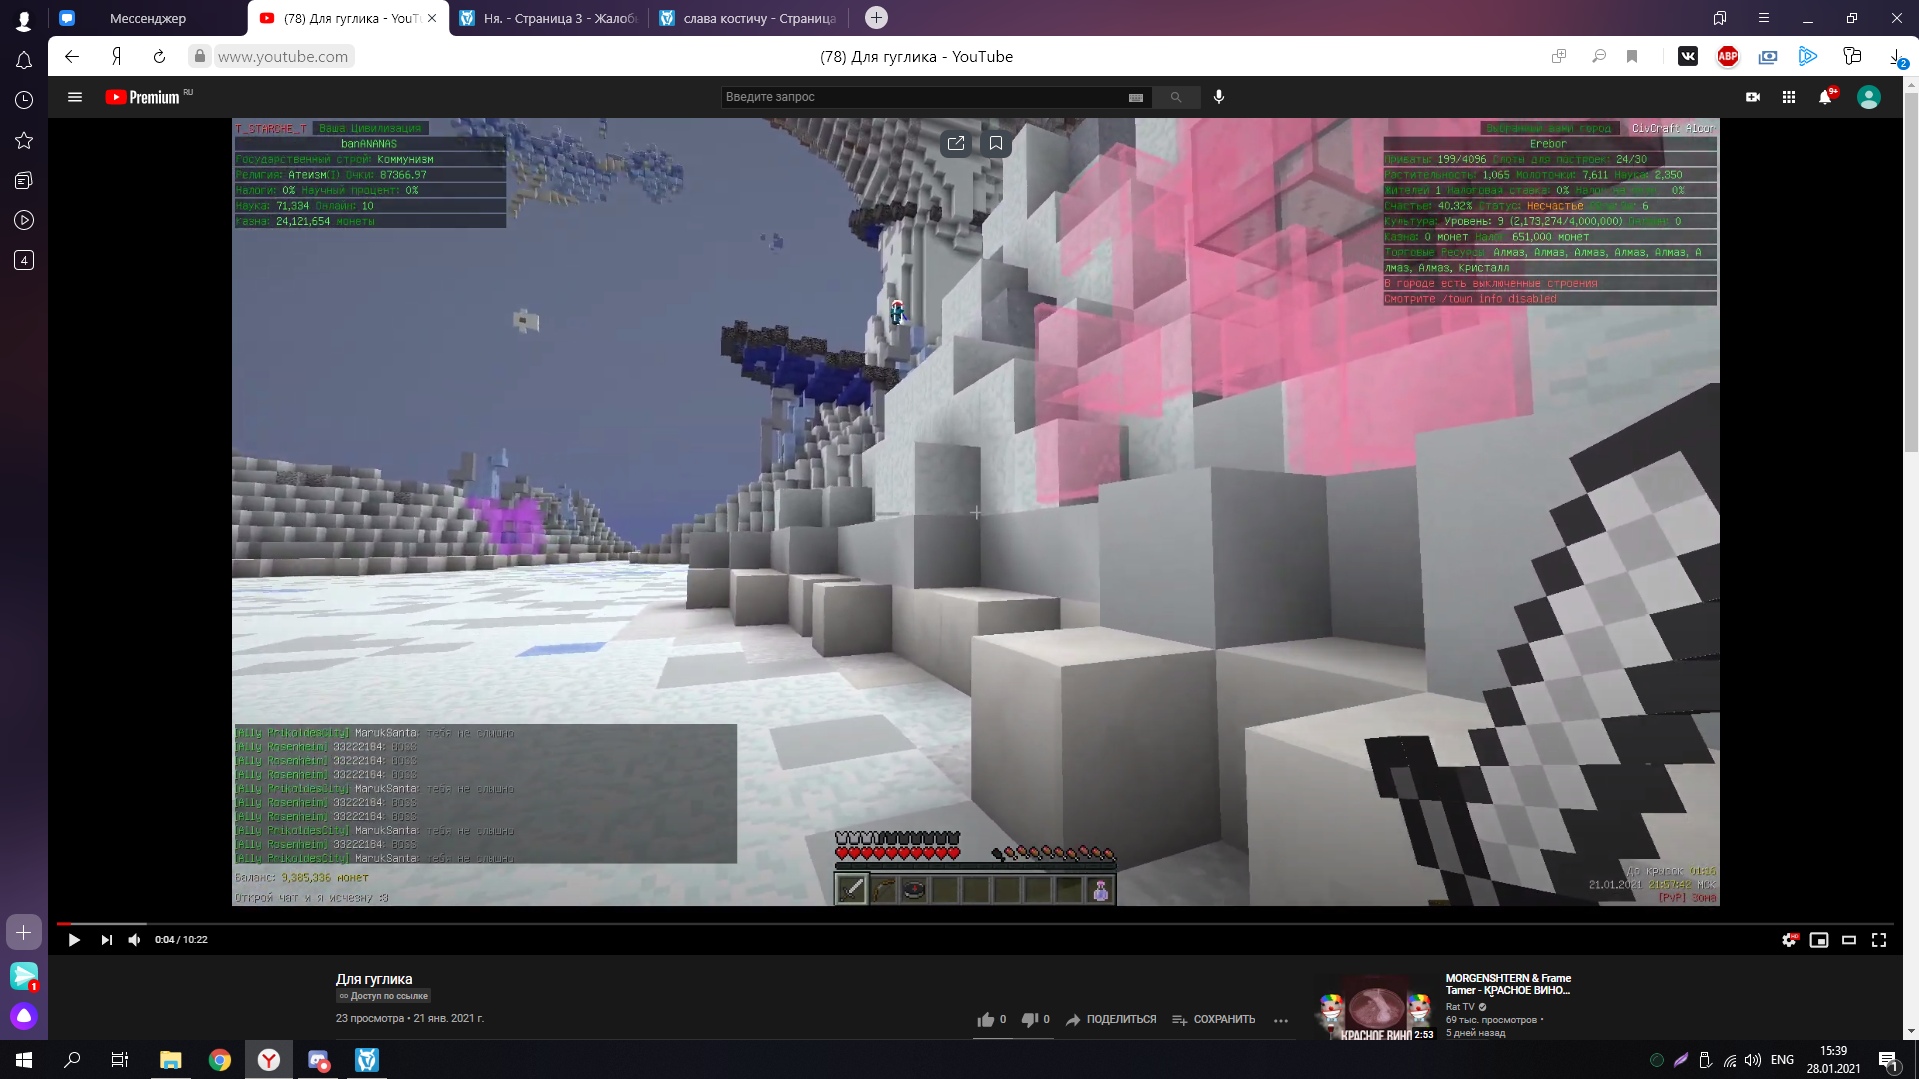The width and height of the screenshot is (1919, 1079).
Task: Open the VK extension
Action: point(1688,57)
